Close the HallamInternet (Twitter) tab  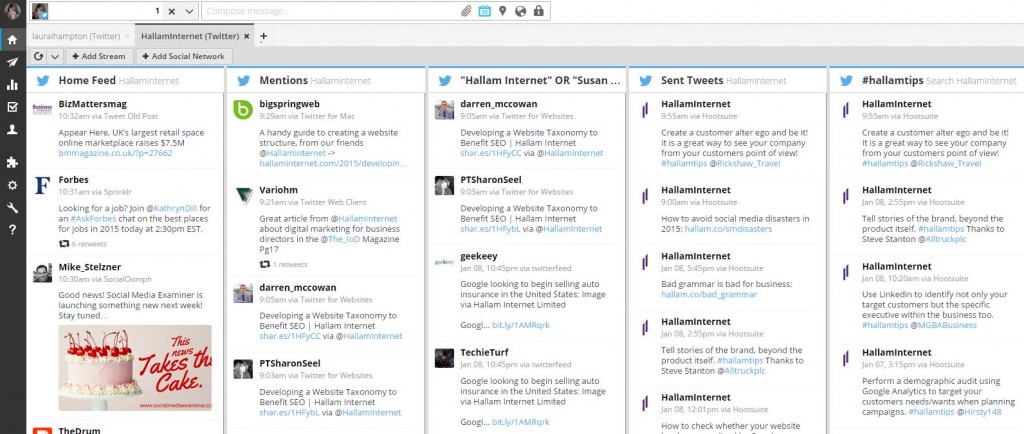point(247,37)
